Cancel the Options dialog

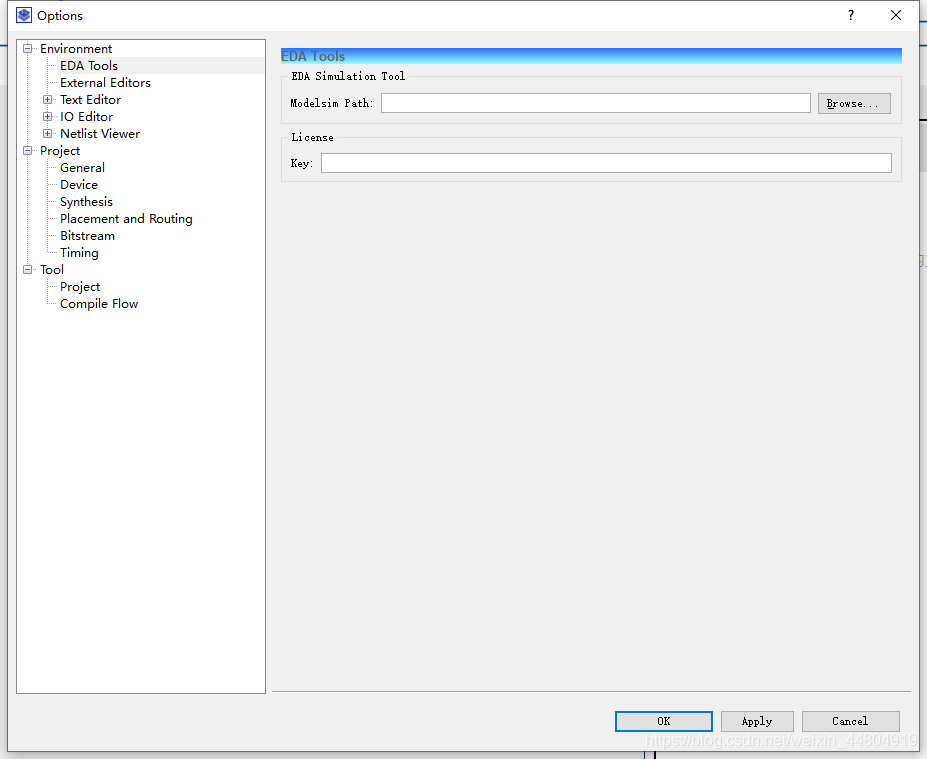tap(850, 721)
